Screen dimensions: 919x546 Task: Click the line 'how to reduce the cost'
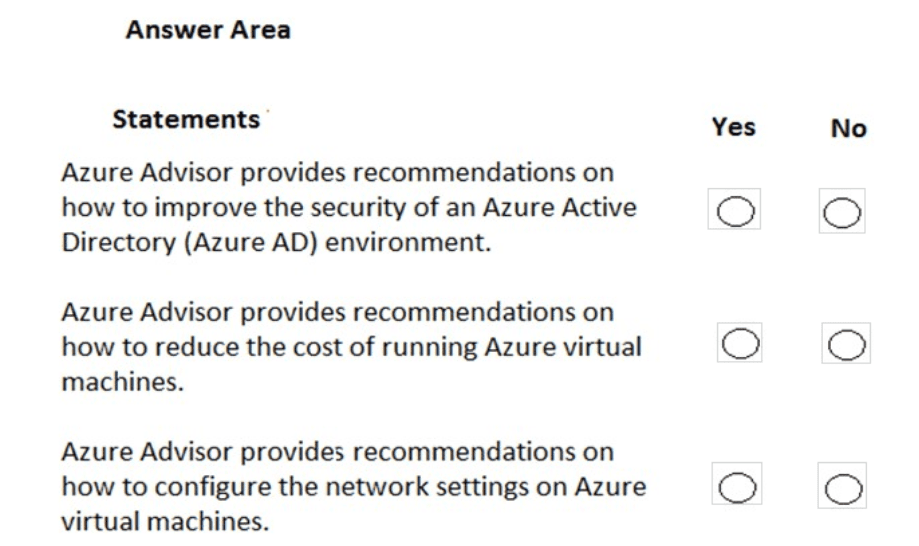[352, 348]
